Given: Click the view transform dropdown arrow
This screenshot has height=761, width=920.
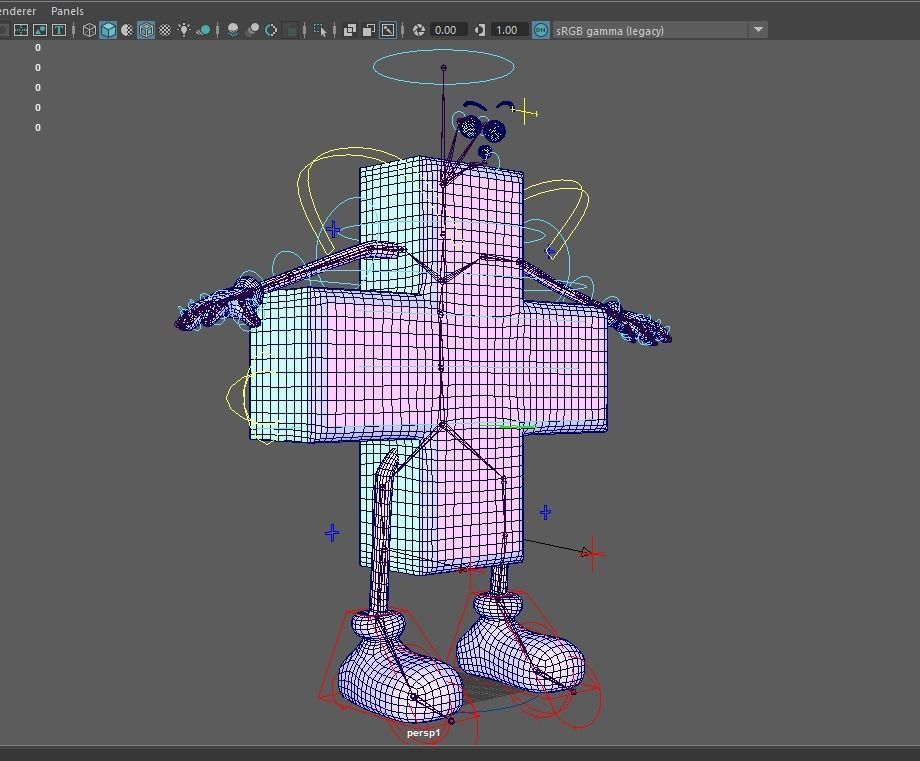Looking at the screenshot, I should [x=758, y=30].
